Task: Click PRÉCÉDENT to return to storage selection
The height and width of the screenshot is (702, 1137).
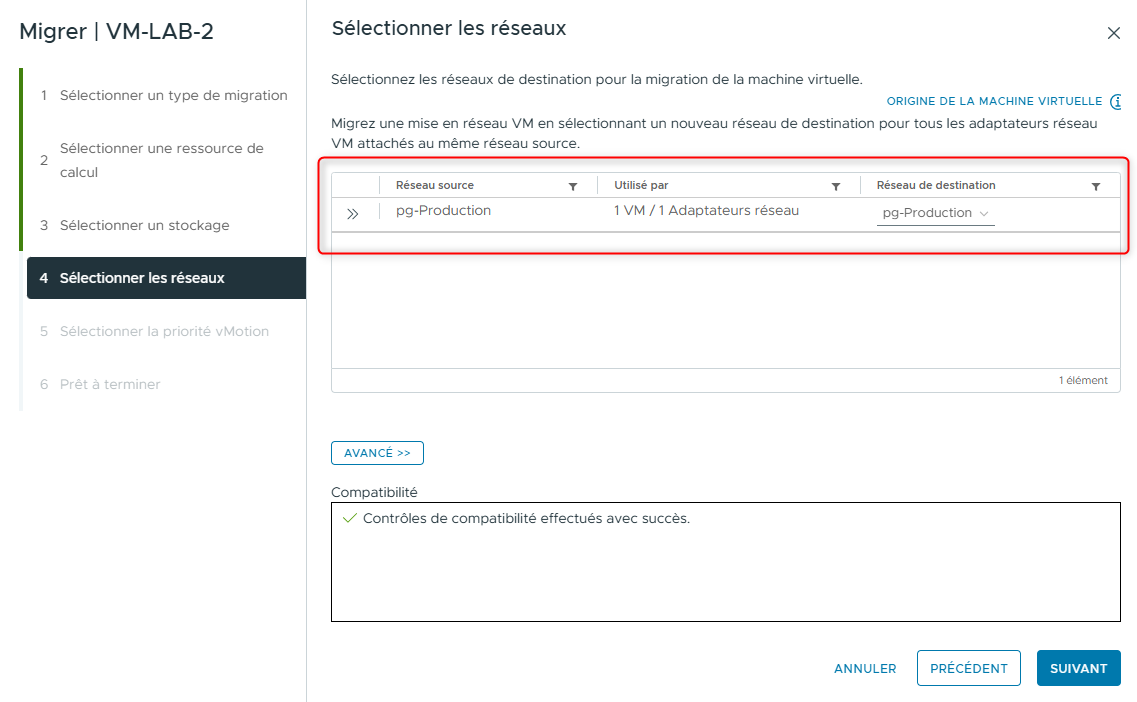Action: click(x=968, y=668)
